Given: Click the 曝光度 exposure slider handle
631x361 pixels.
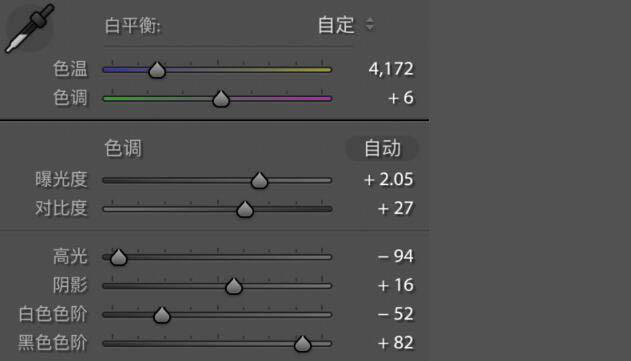Looking at the screenshot, I should [259, 180].
